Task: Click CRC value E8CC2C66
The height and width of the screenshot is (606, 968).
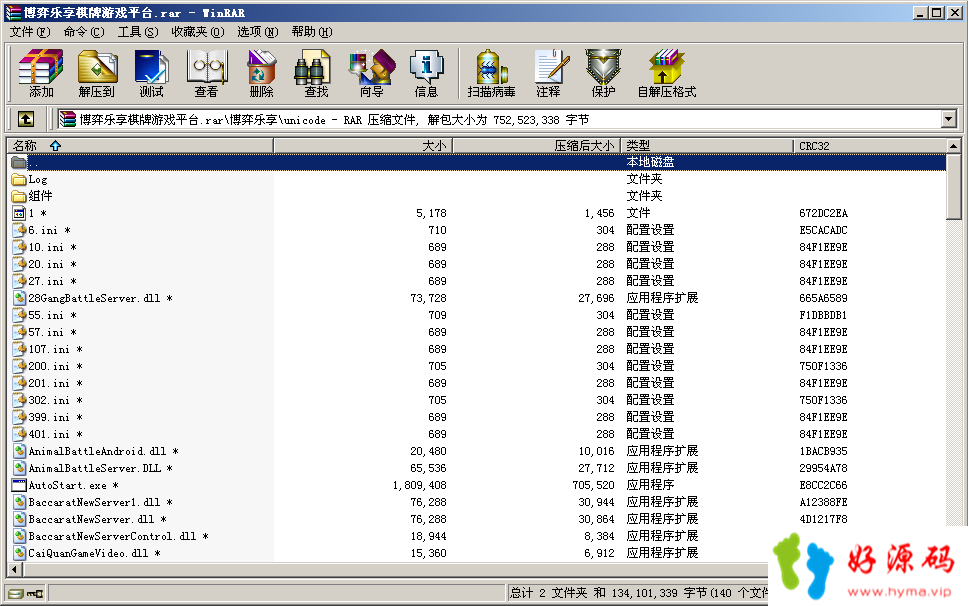Action: coord(823,485)
